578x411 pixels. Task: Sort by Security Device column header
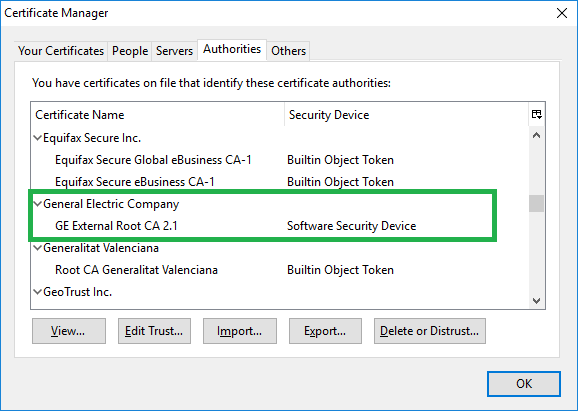click(x=407, y=115)
